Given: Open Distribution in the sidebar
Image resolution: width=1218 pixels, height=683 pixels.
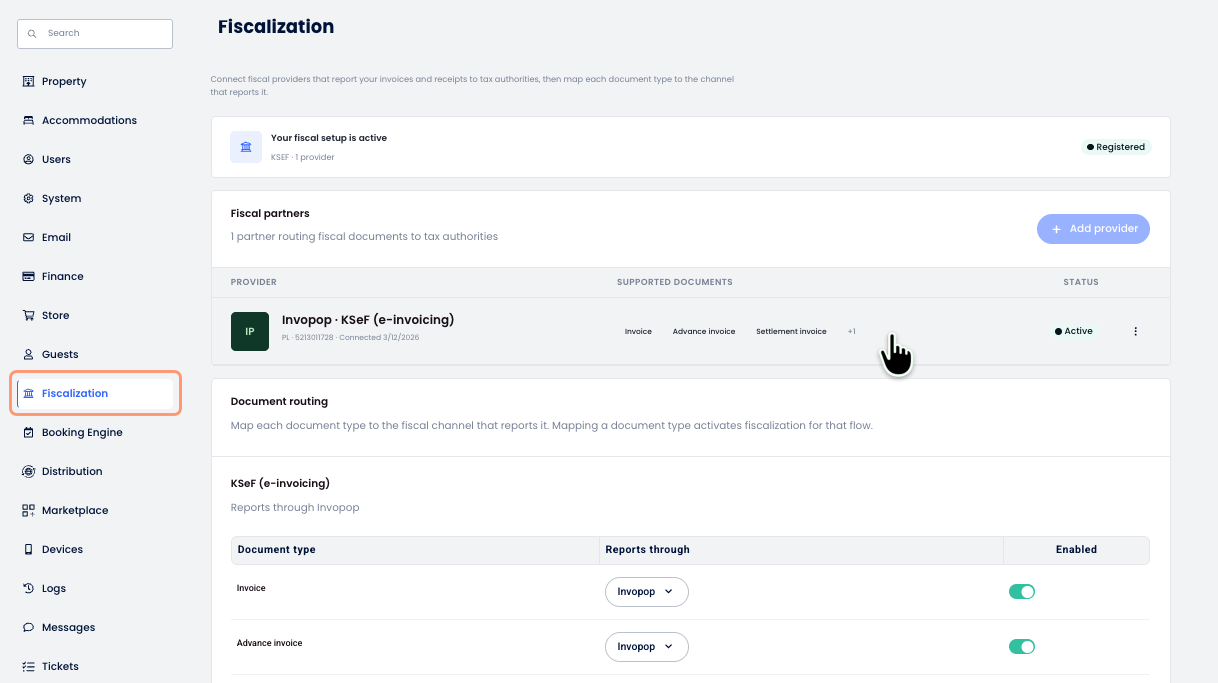Looking at the screenshot, I should [72, 471].
